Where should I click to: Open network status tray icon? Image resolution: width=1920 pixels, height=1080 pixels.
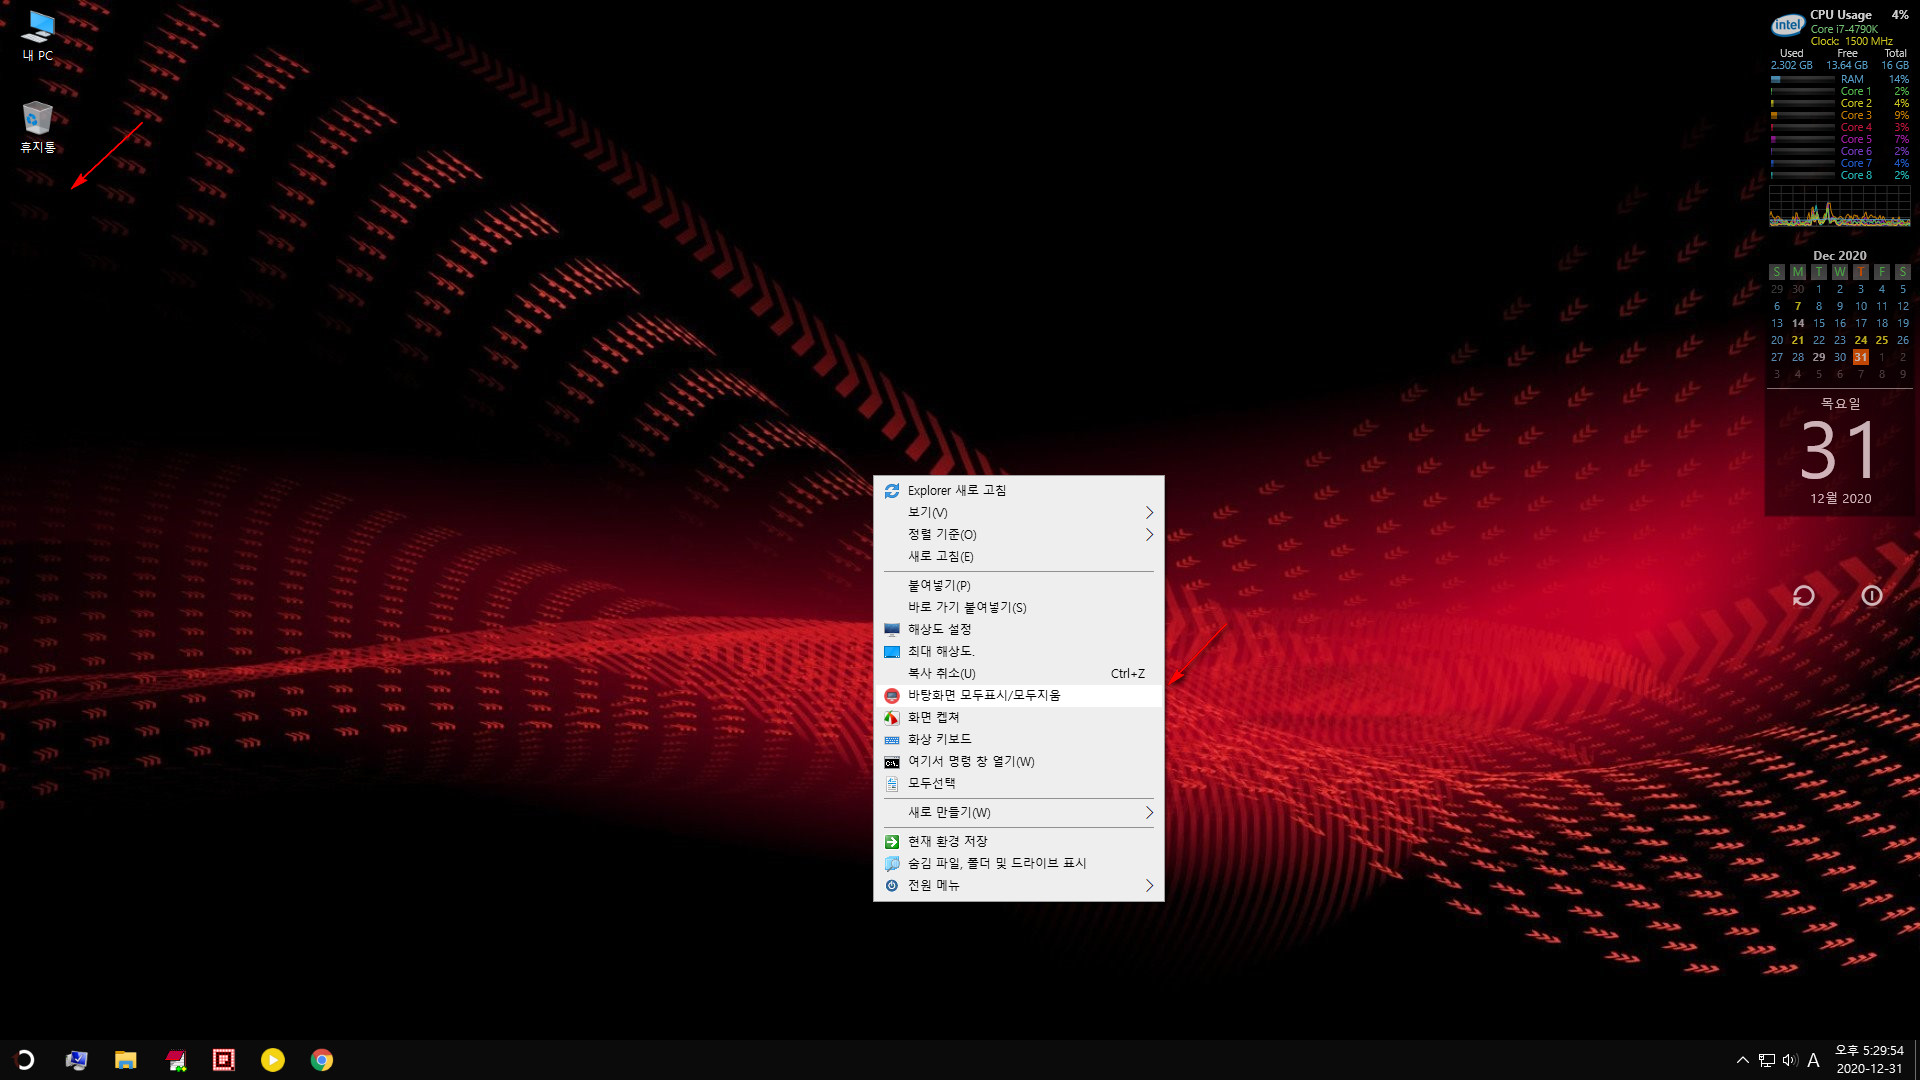point(1767,1060)
